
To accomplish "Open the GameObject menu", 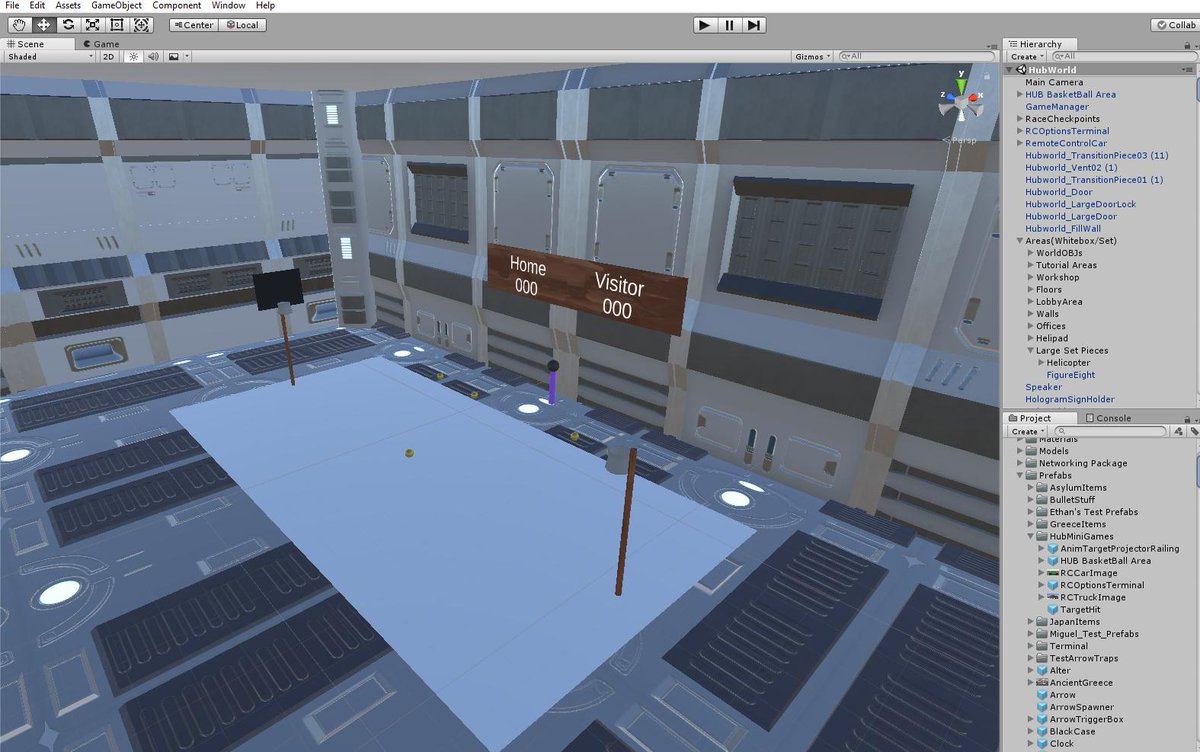I will coord(116,6).
